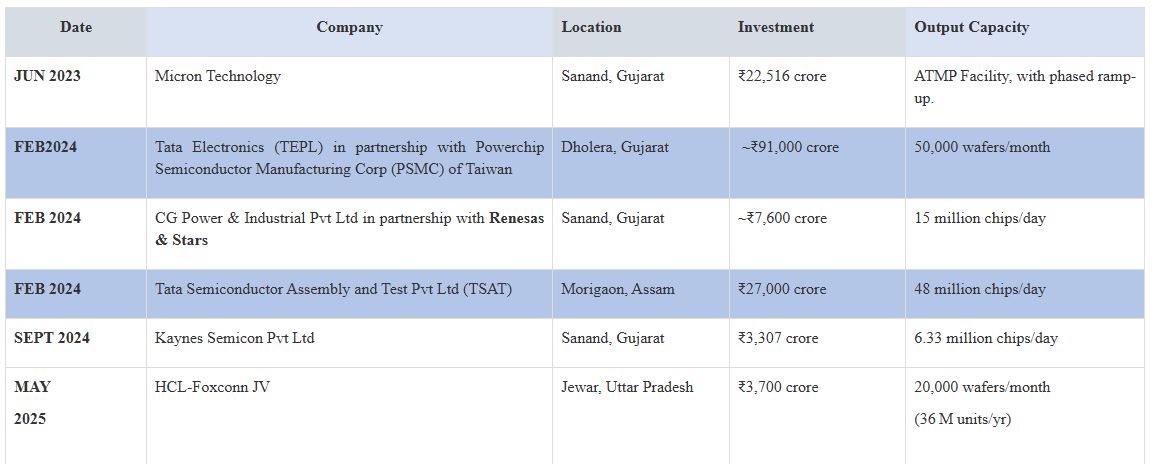The height and width of the screenshot is (464, 1156).
Task: Click the ₹22,516 crore investment cell
Action: [818, 91]
